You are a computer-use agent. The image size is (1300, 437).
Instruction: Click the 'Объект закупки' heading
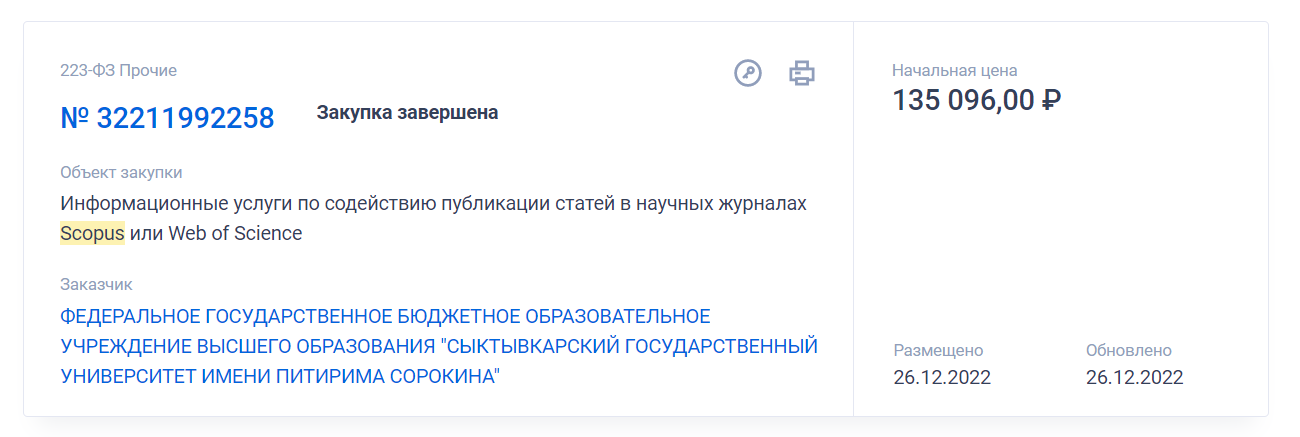(121, 172)
